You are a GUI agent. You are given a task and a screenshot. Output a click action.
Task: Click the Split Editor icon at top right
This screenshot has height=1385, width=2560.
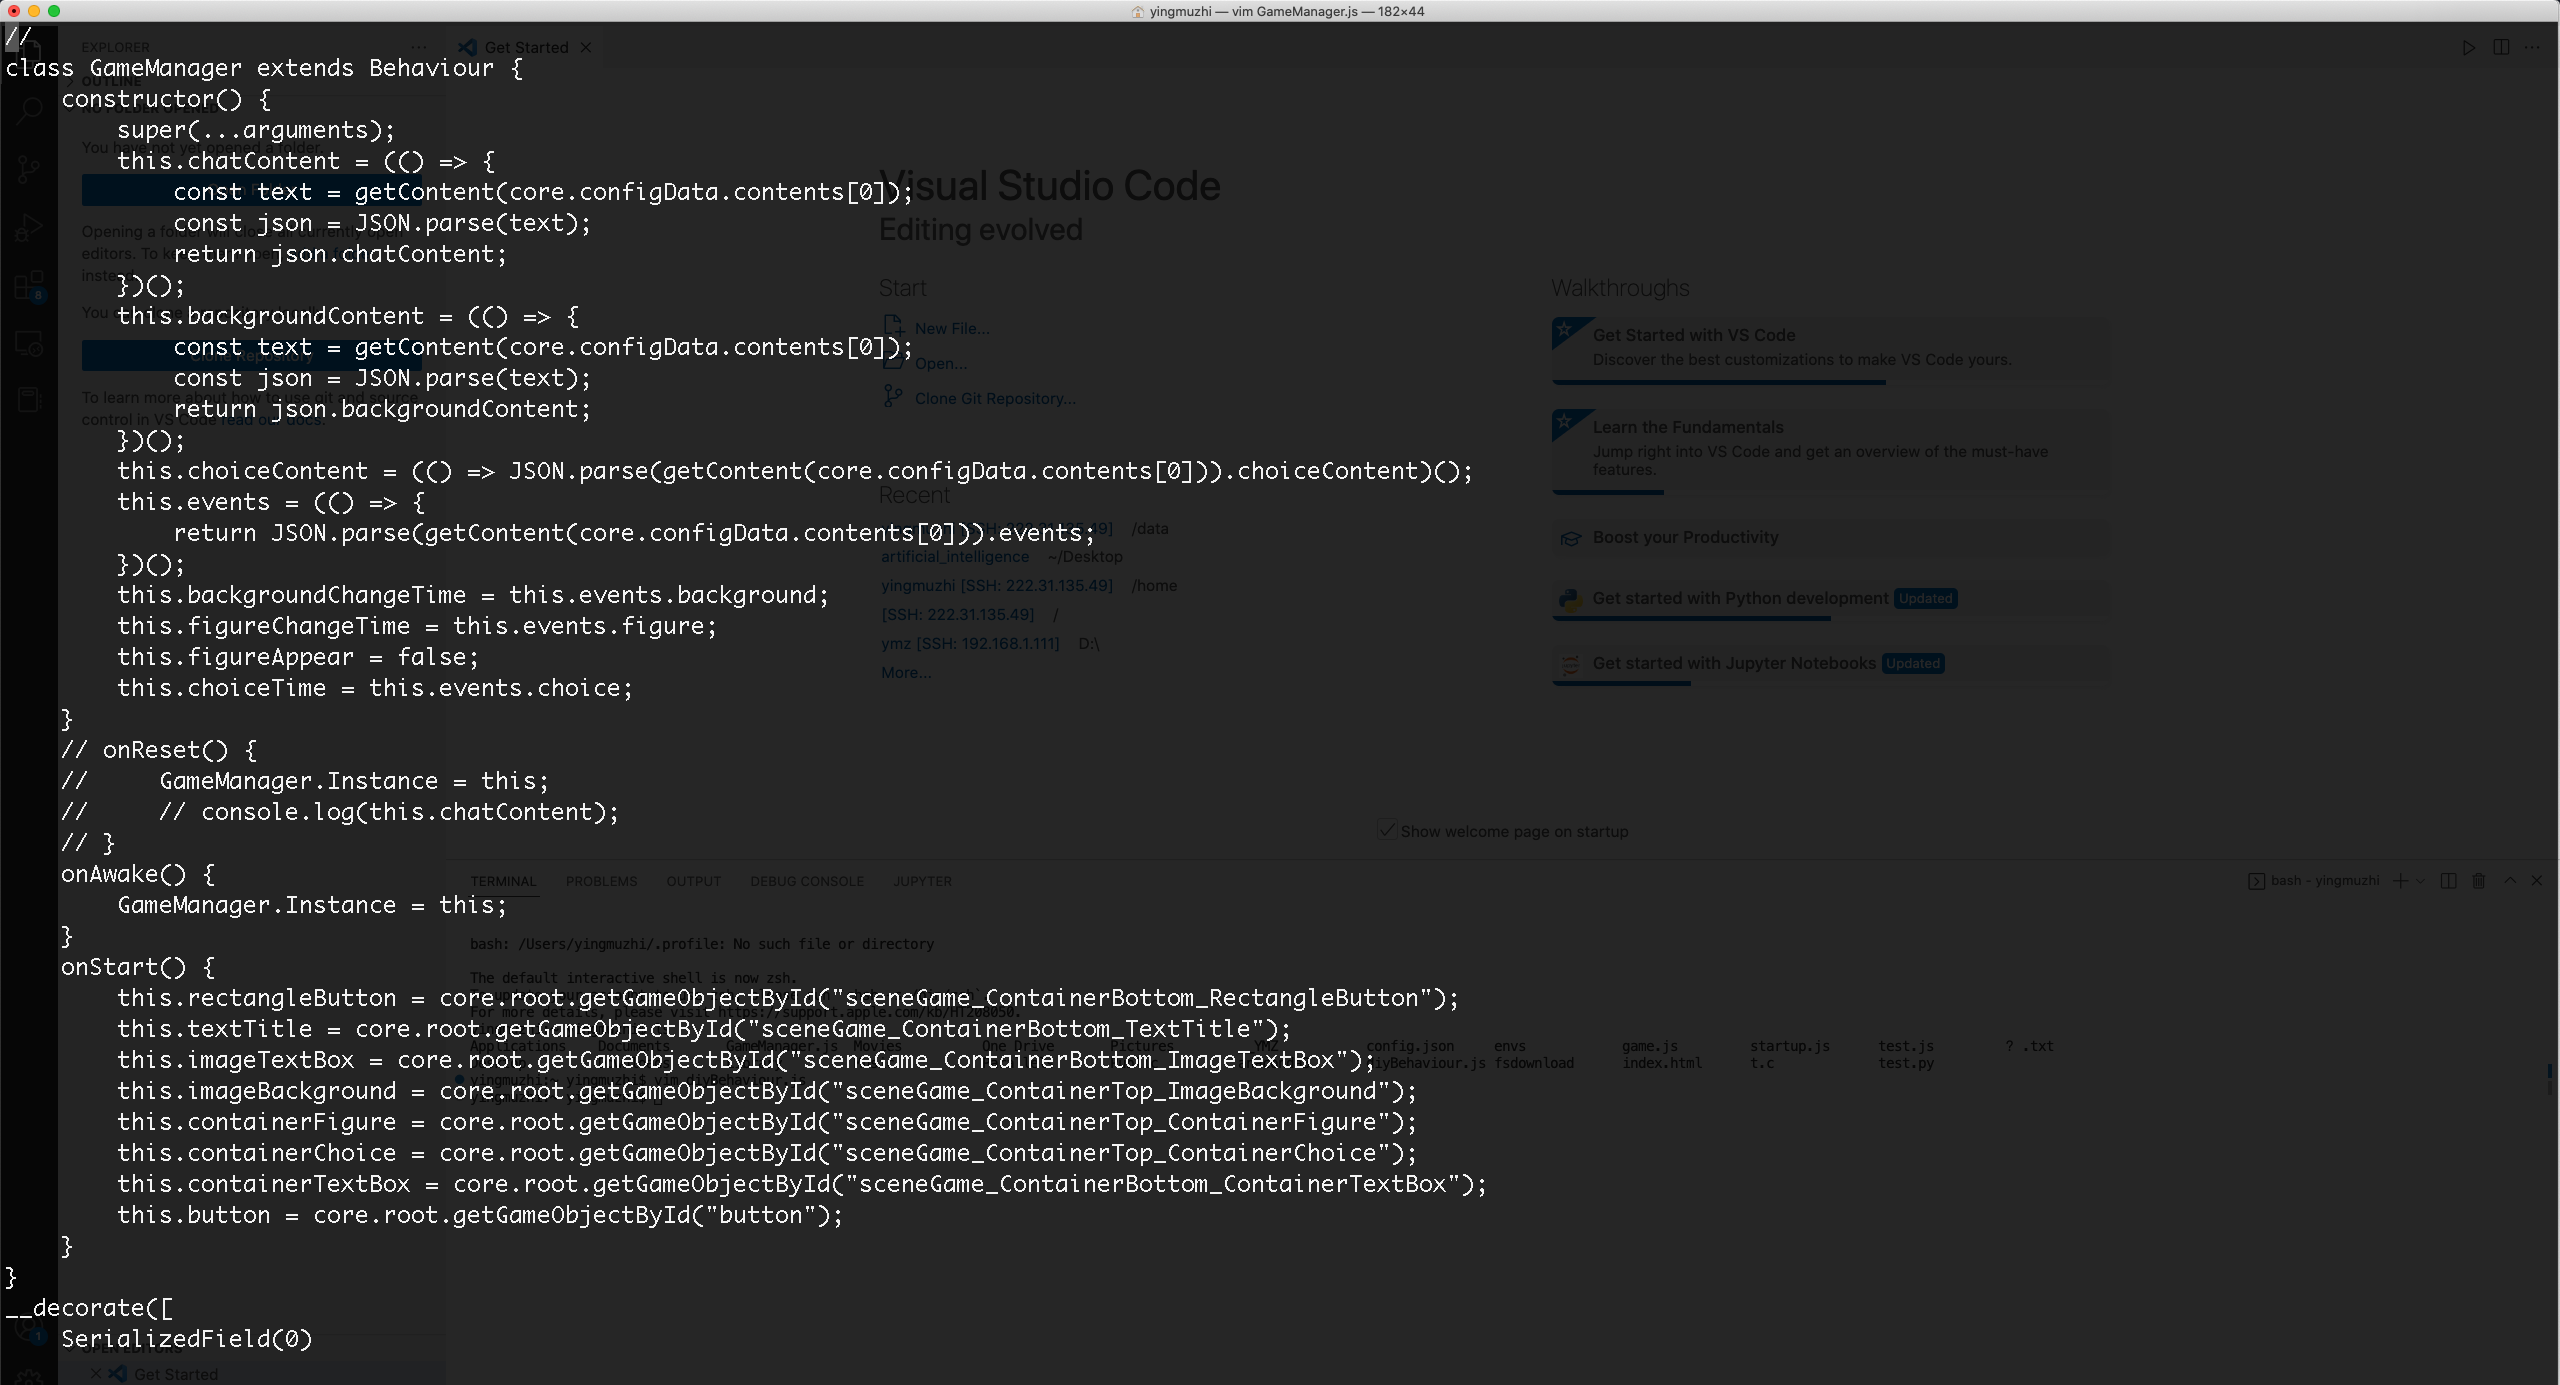pos(2501,48)
